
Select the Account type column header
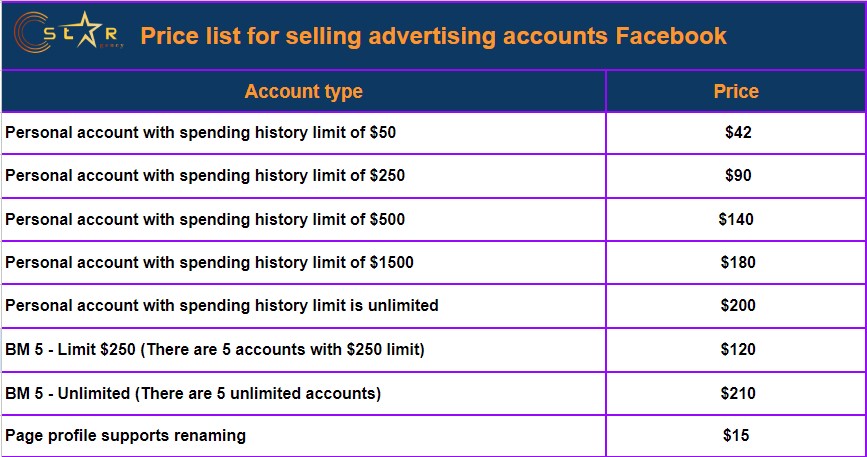pyautogui.click(x=303, y=92)
